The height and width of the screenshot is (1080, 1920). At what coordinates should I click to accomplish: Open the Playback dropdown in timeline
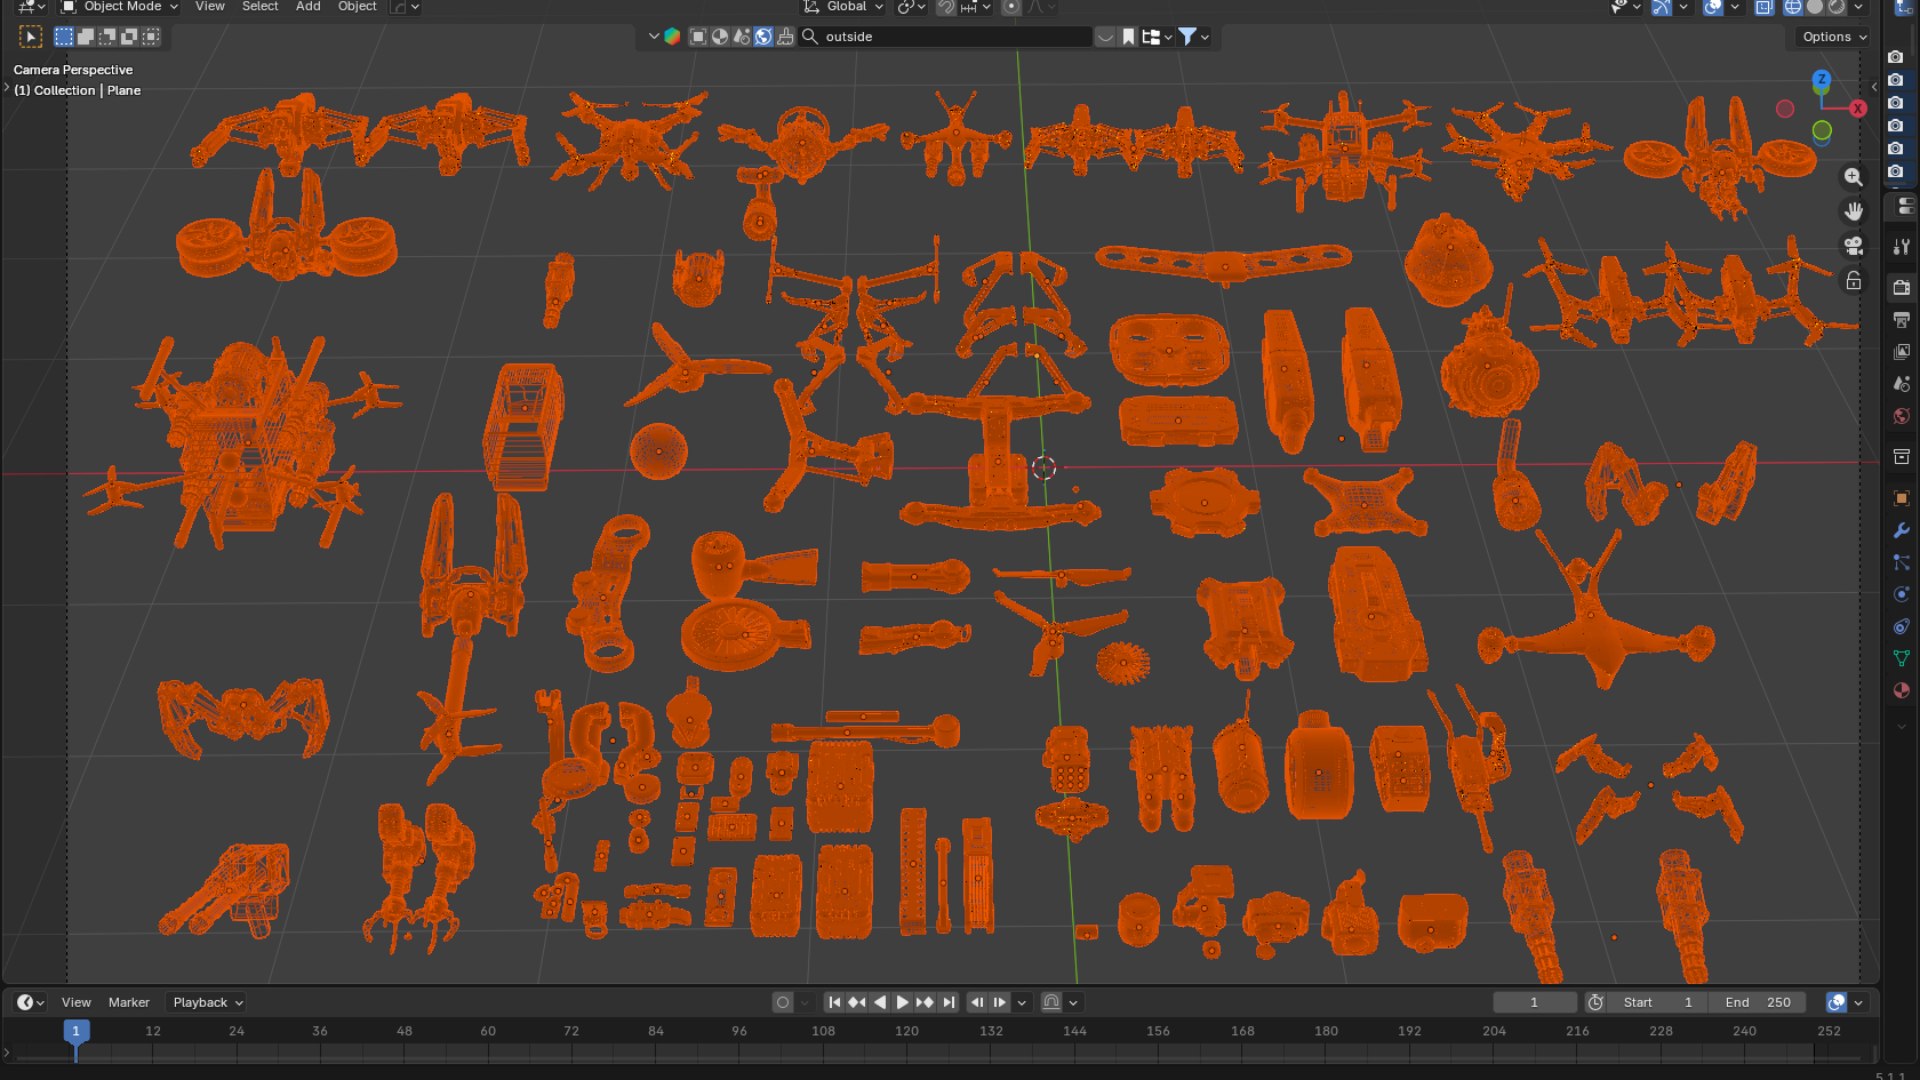click(x=208, y=1002)
